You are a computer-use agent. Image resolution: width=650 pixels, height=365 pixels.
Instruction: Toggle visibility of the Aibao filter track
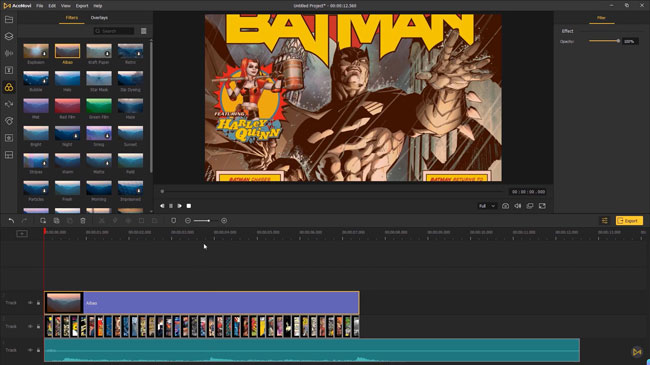[30, 303]
